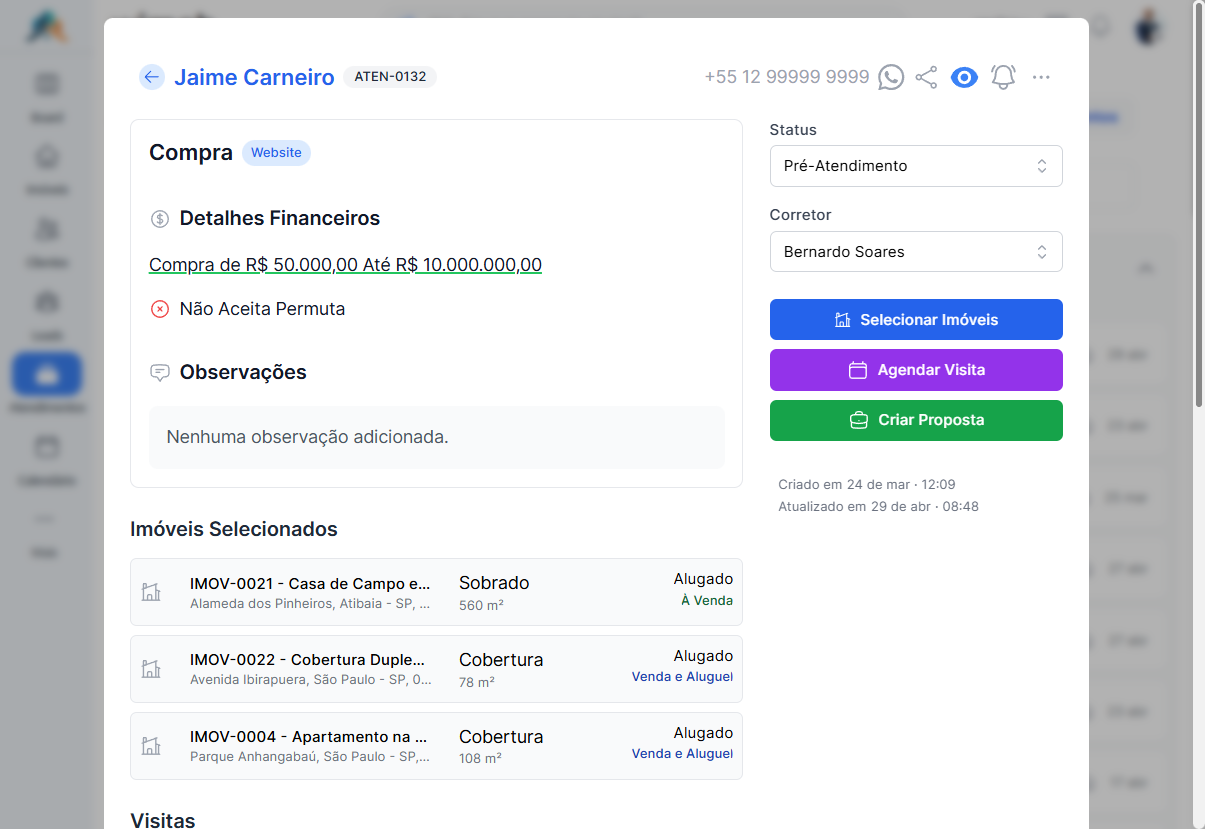1205x829 pixels.
Task: Click the speech bubble icon beside Observações
Action: coord(160,372)
